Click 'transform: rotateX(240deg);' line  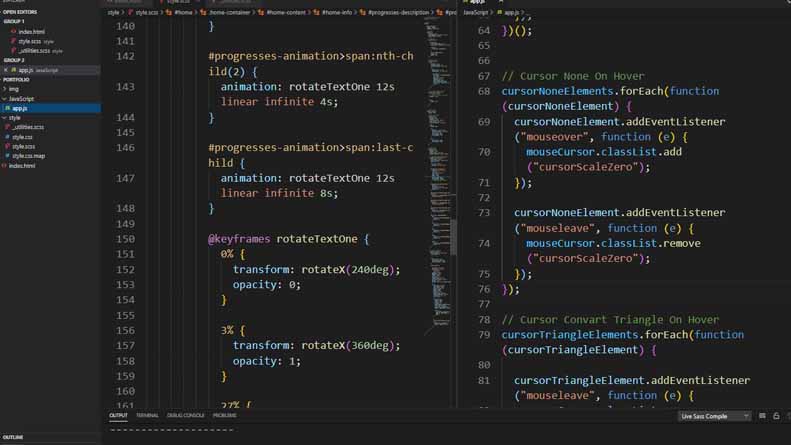[x=316, y=270]
